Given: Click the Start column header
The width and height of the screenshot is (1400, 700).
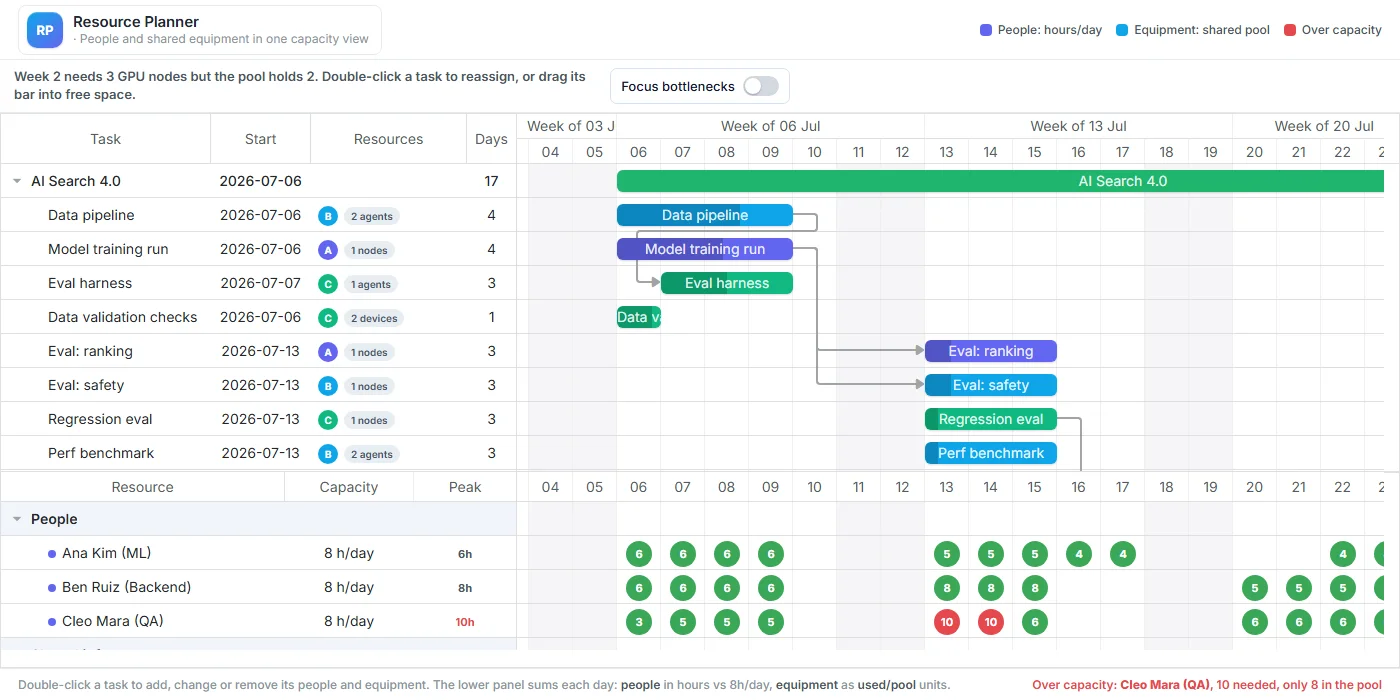Looking at the screenshot, I should click(x=260, y=139).
